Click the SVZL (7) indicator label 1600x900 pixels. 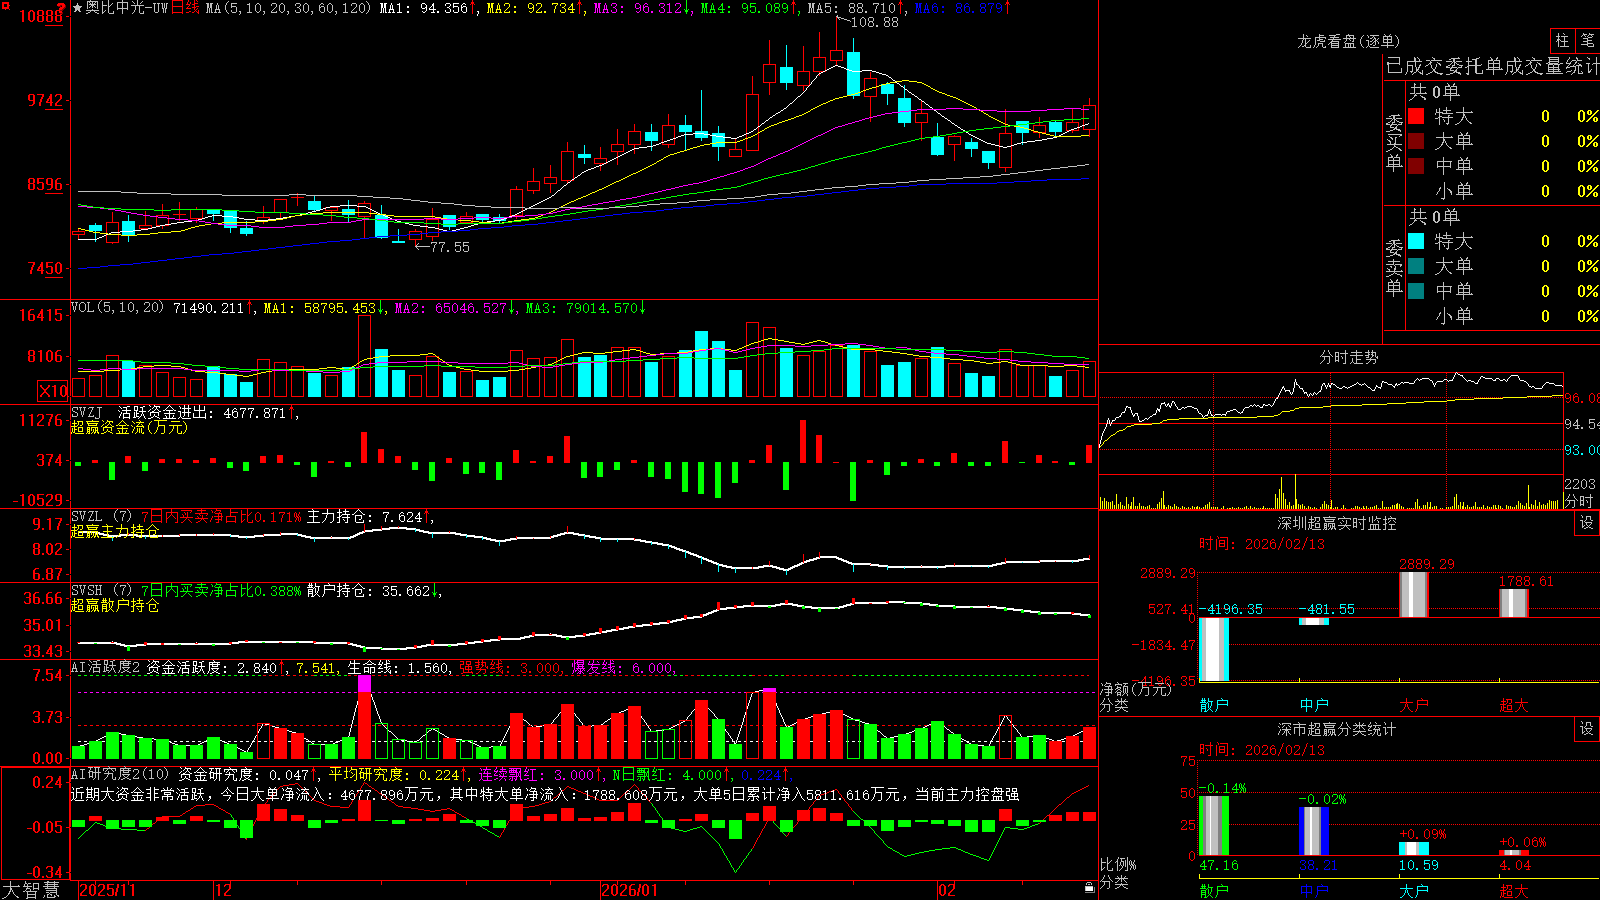coord(102,517)
